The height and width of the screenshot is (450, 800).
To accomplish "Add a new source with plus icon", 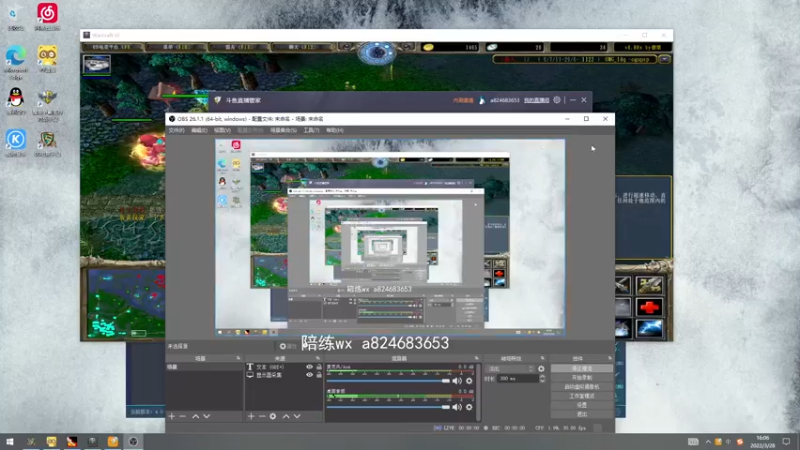I will coord(251,416).
